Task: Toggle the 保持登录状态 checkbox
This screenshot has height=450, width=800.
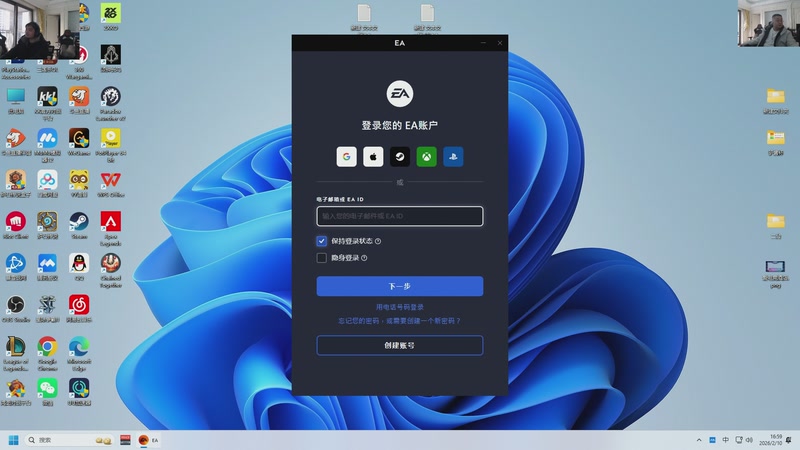Action: pyautogui.click(x=321, y=241)
